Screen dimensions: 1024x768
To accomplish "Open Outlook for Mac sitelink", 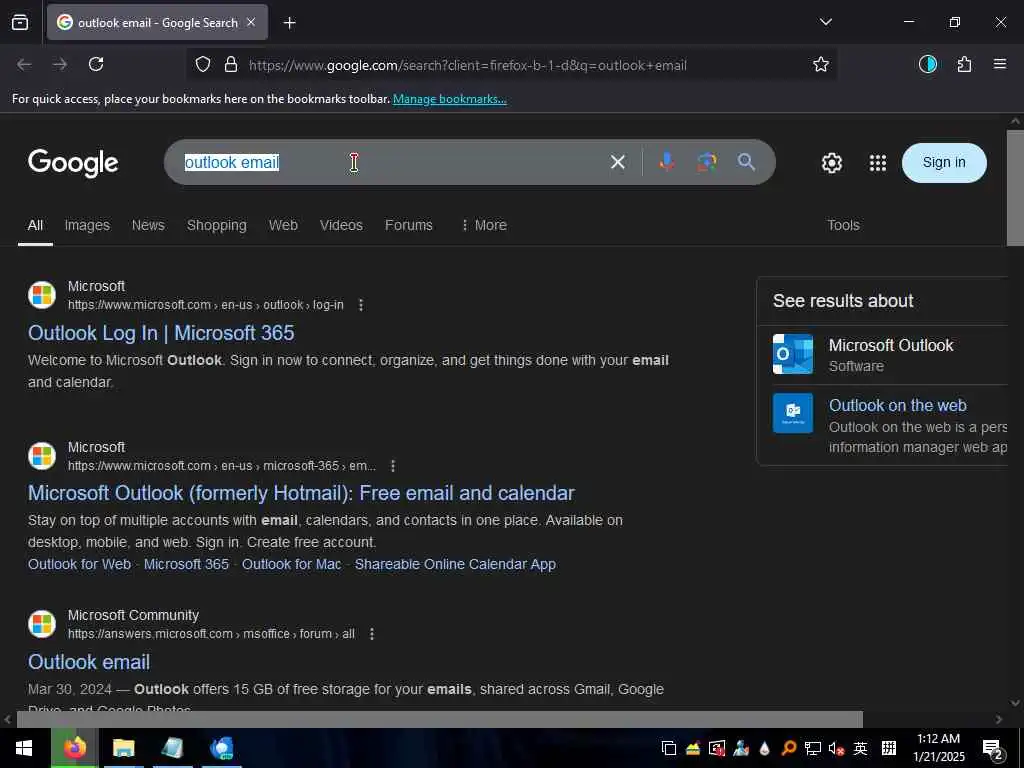I will coord(291,564).
